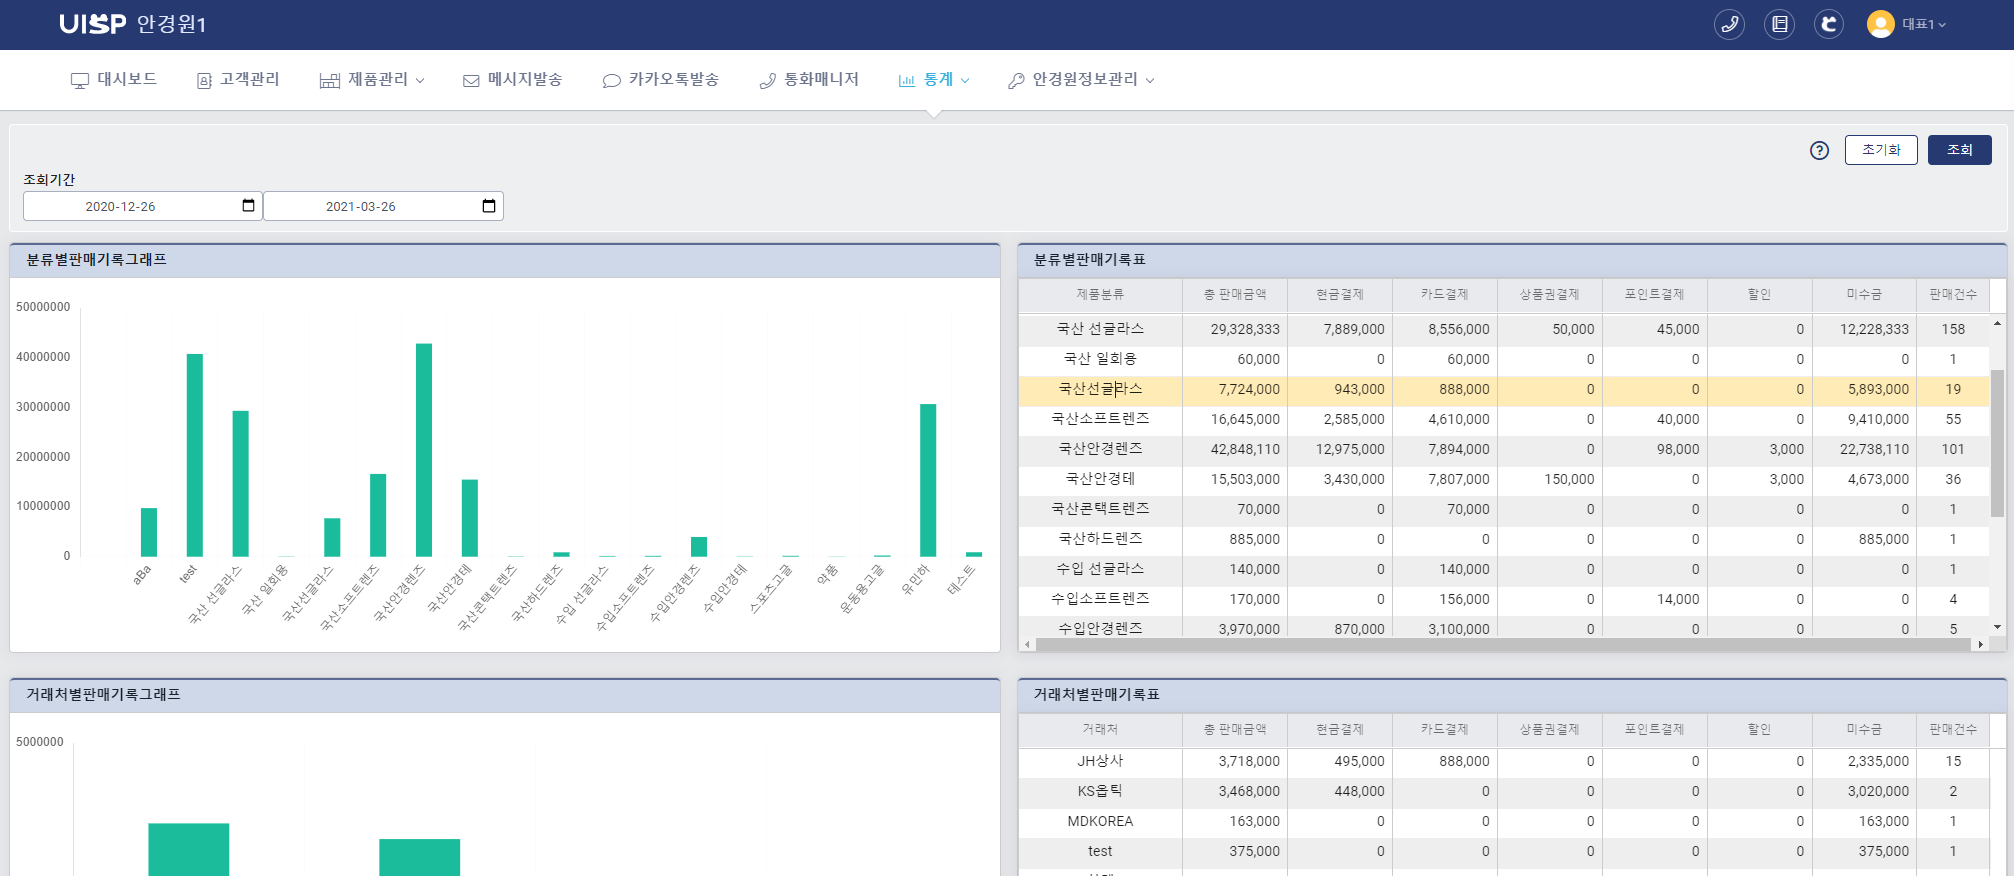Click the help question mark icon

click(x=1819, y=150)
